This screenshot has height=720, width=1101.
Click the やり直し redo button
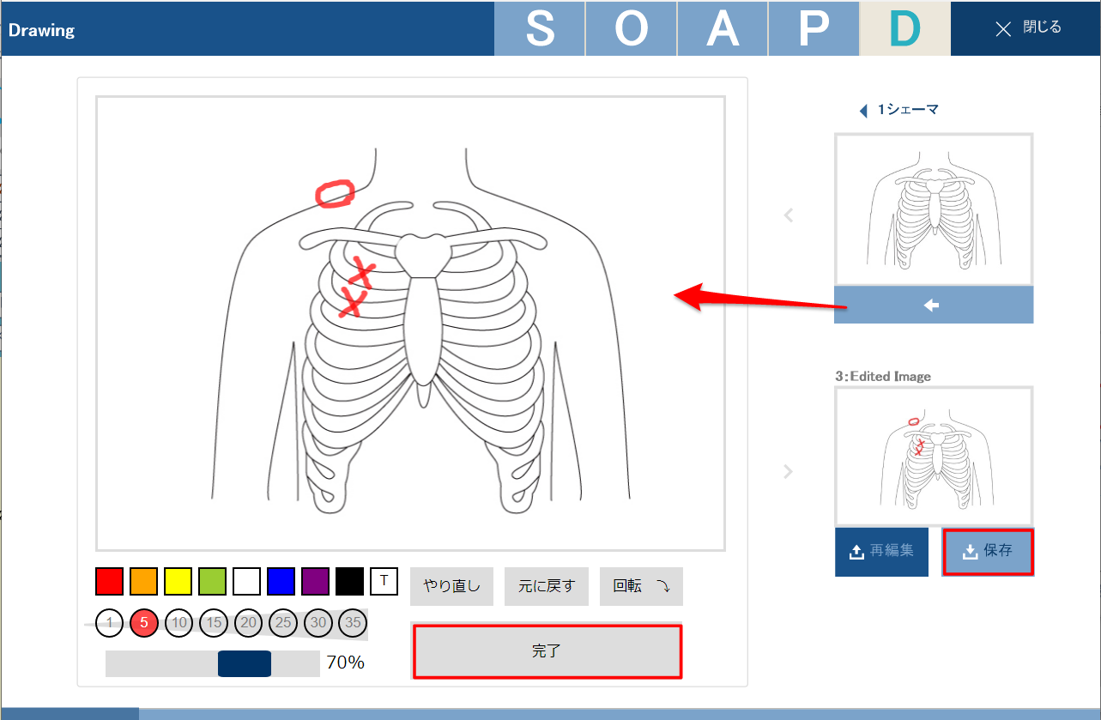point(451,586)
